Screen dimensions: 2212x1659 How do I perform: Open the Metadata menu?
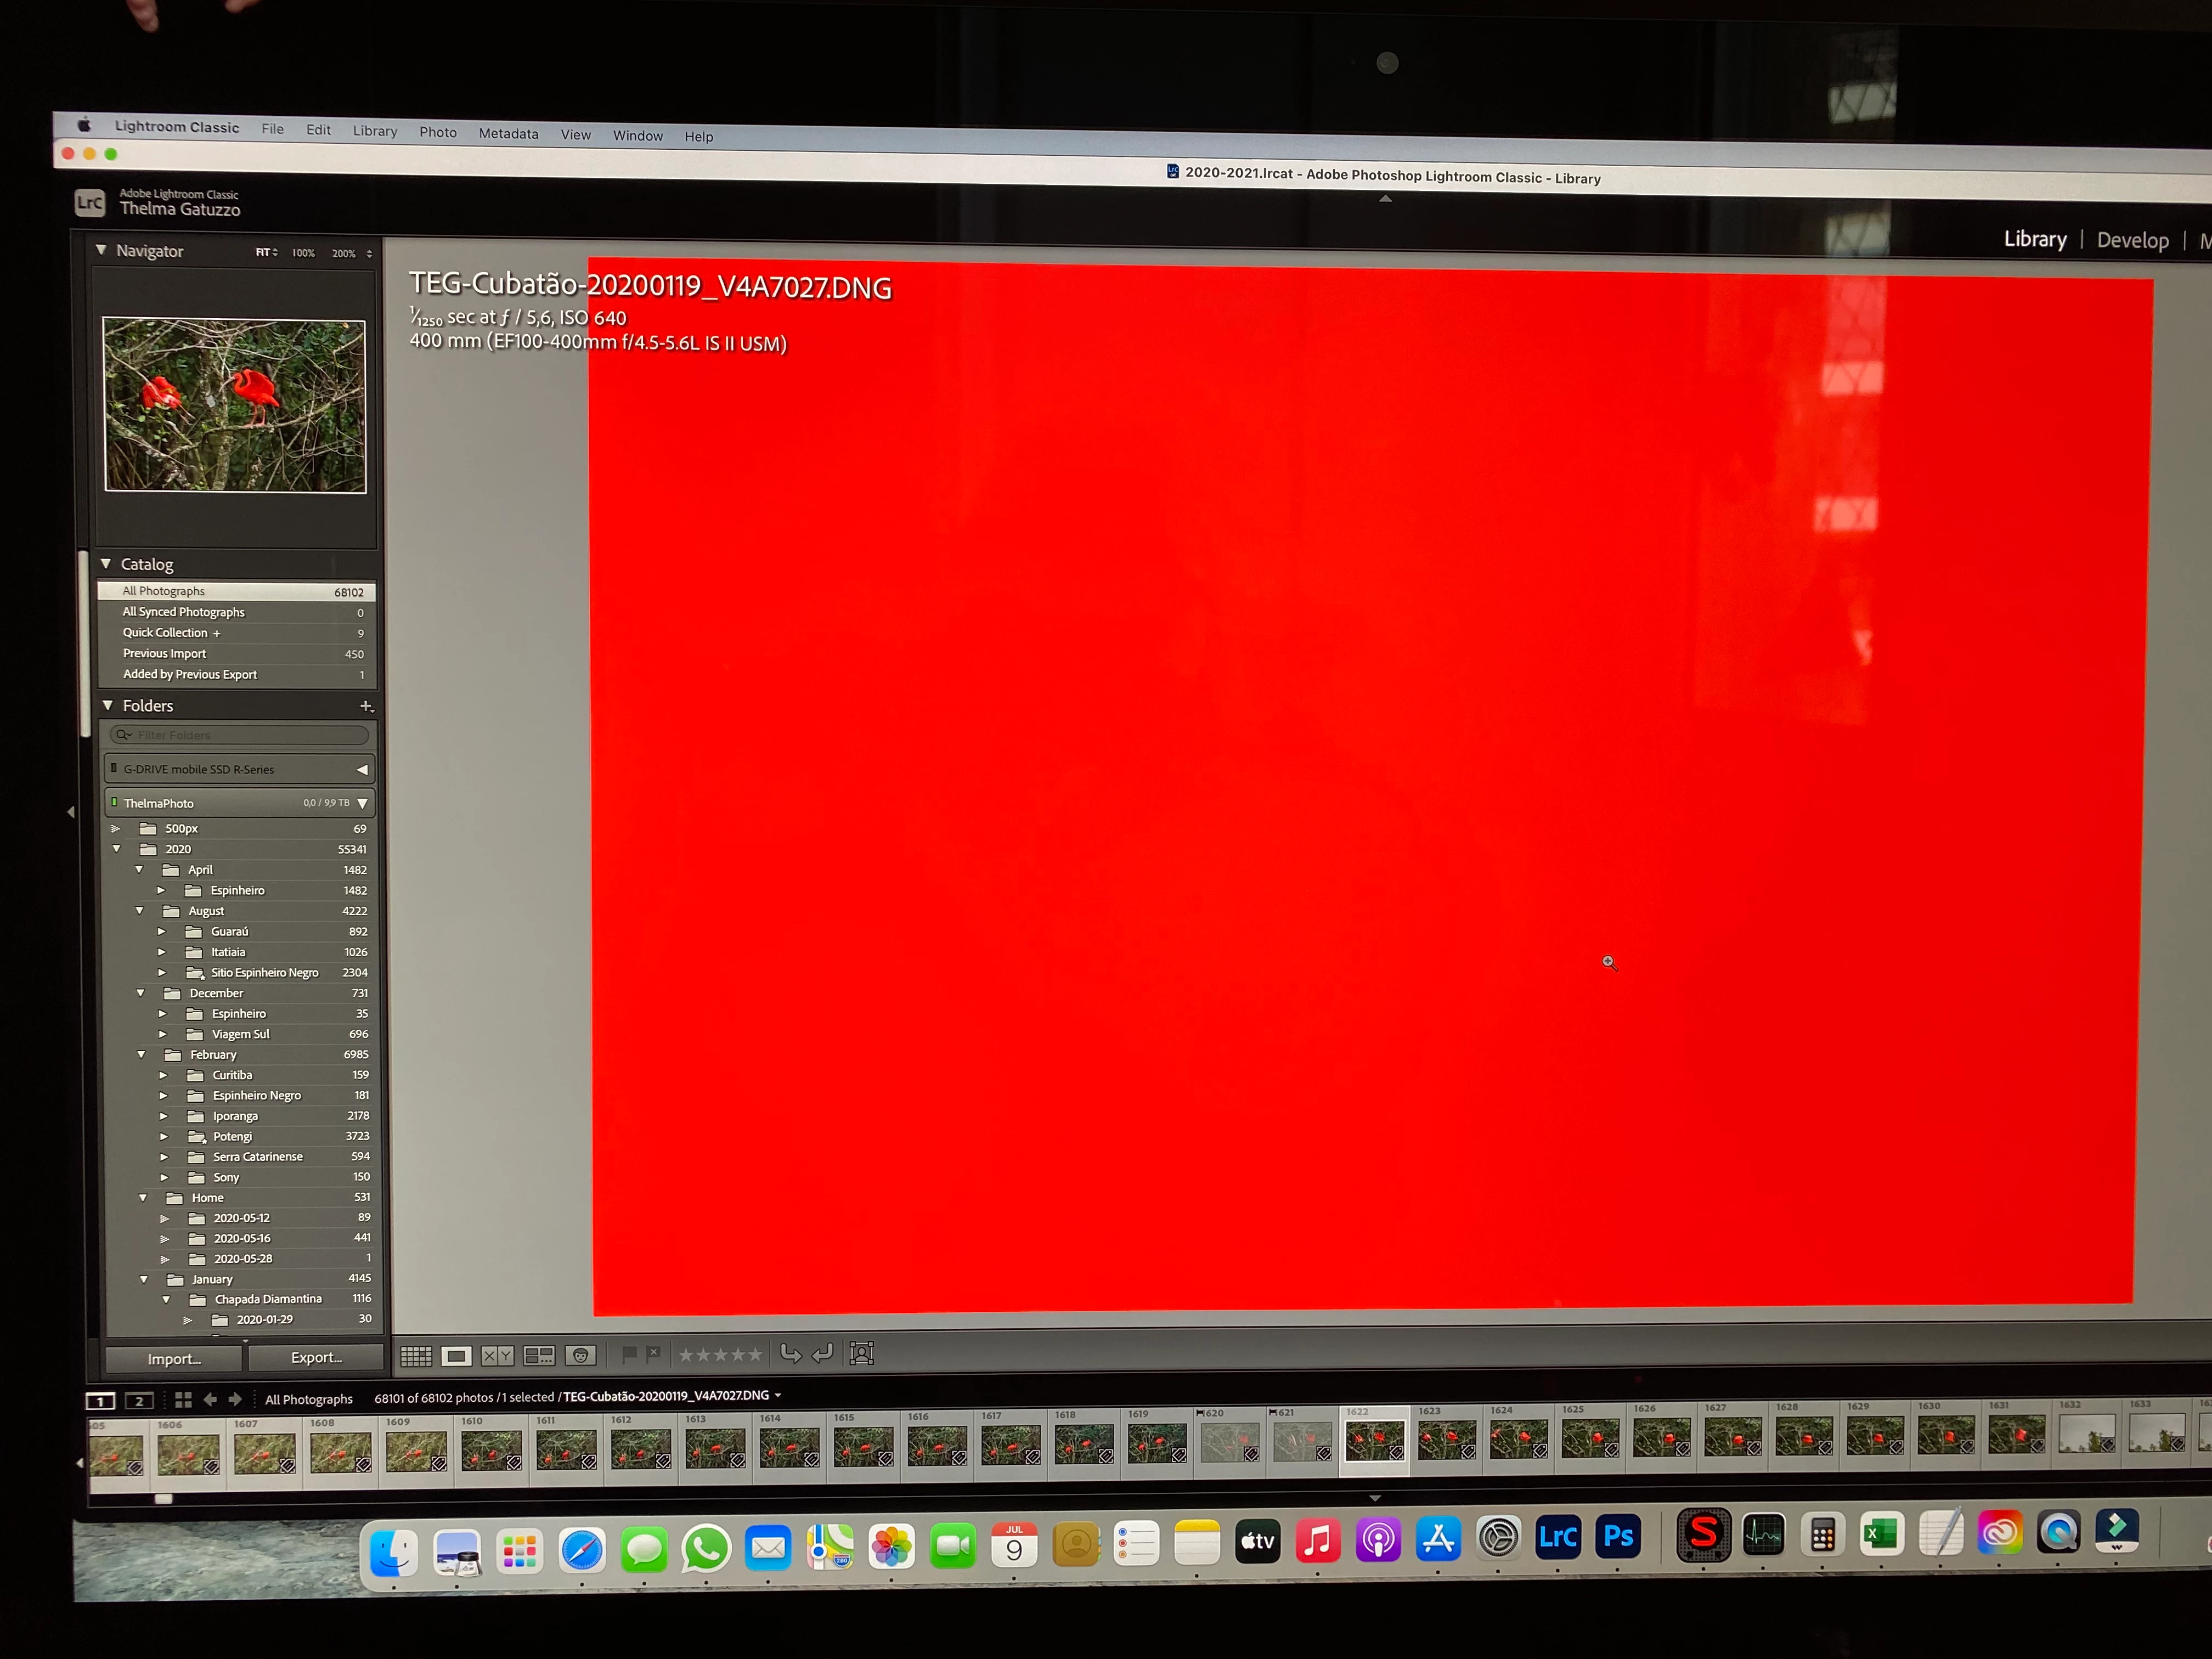508,133
